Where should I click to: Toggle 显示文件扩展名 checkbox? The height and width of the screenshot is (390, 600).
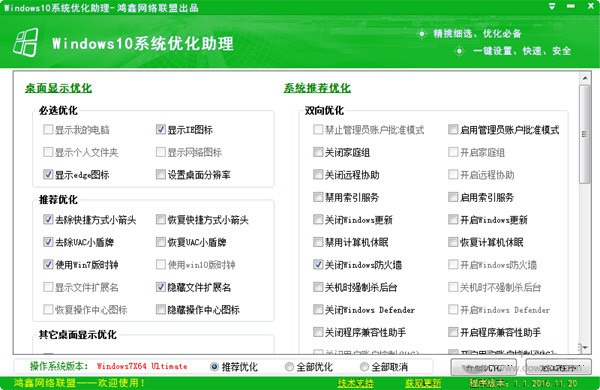(x=48, y=287)
